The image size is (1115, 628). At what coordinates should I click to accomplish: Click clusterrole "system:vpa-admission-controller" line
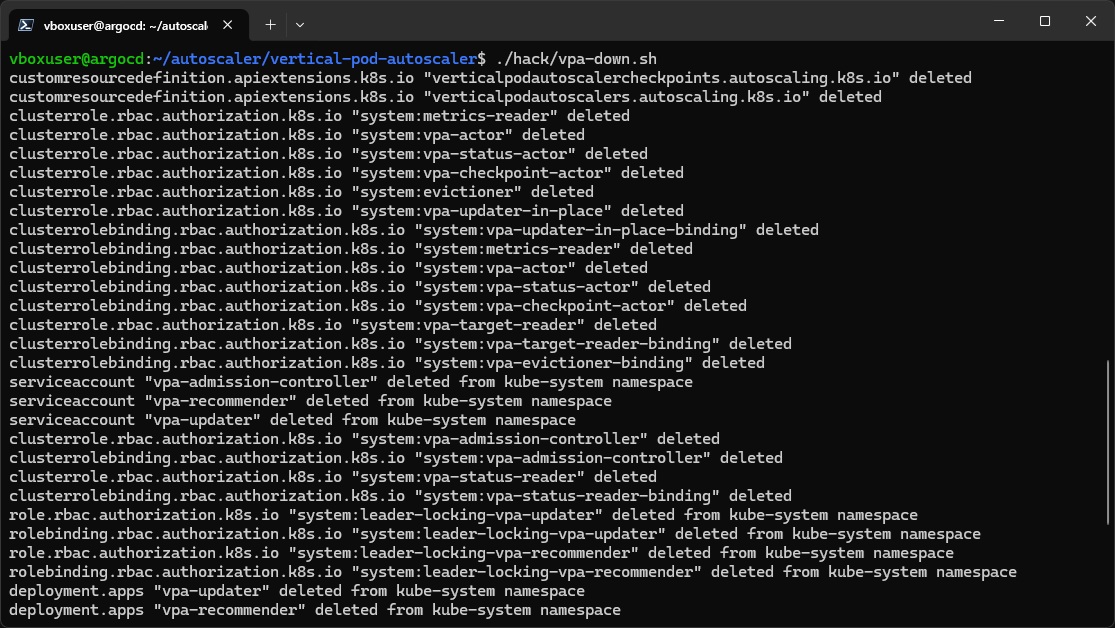364,439
